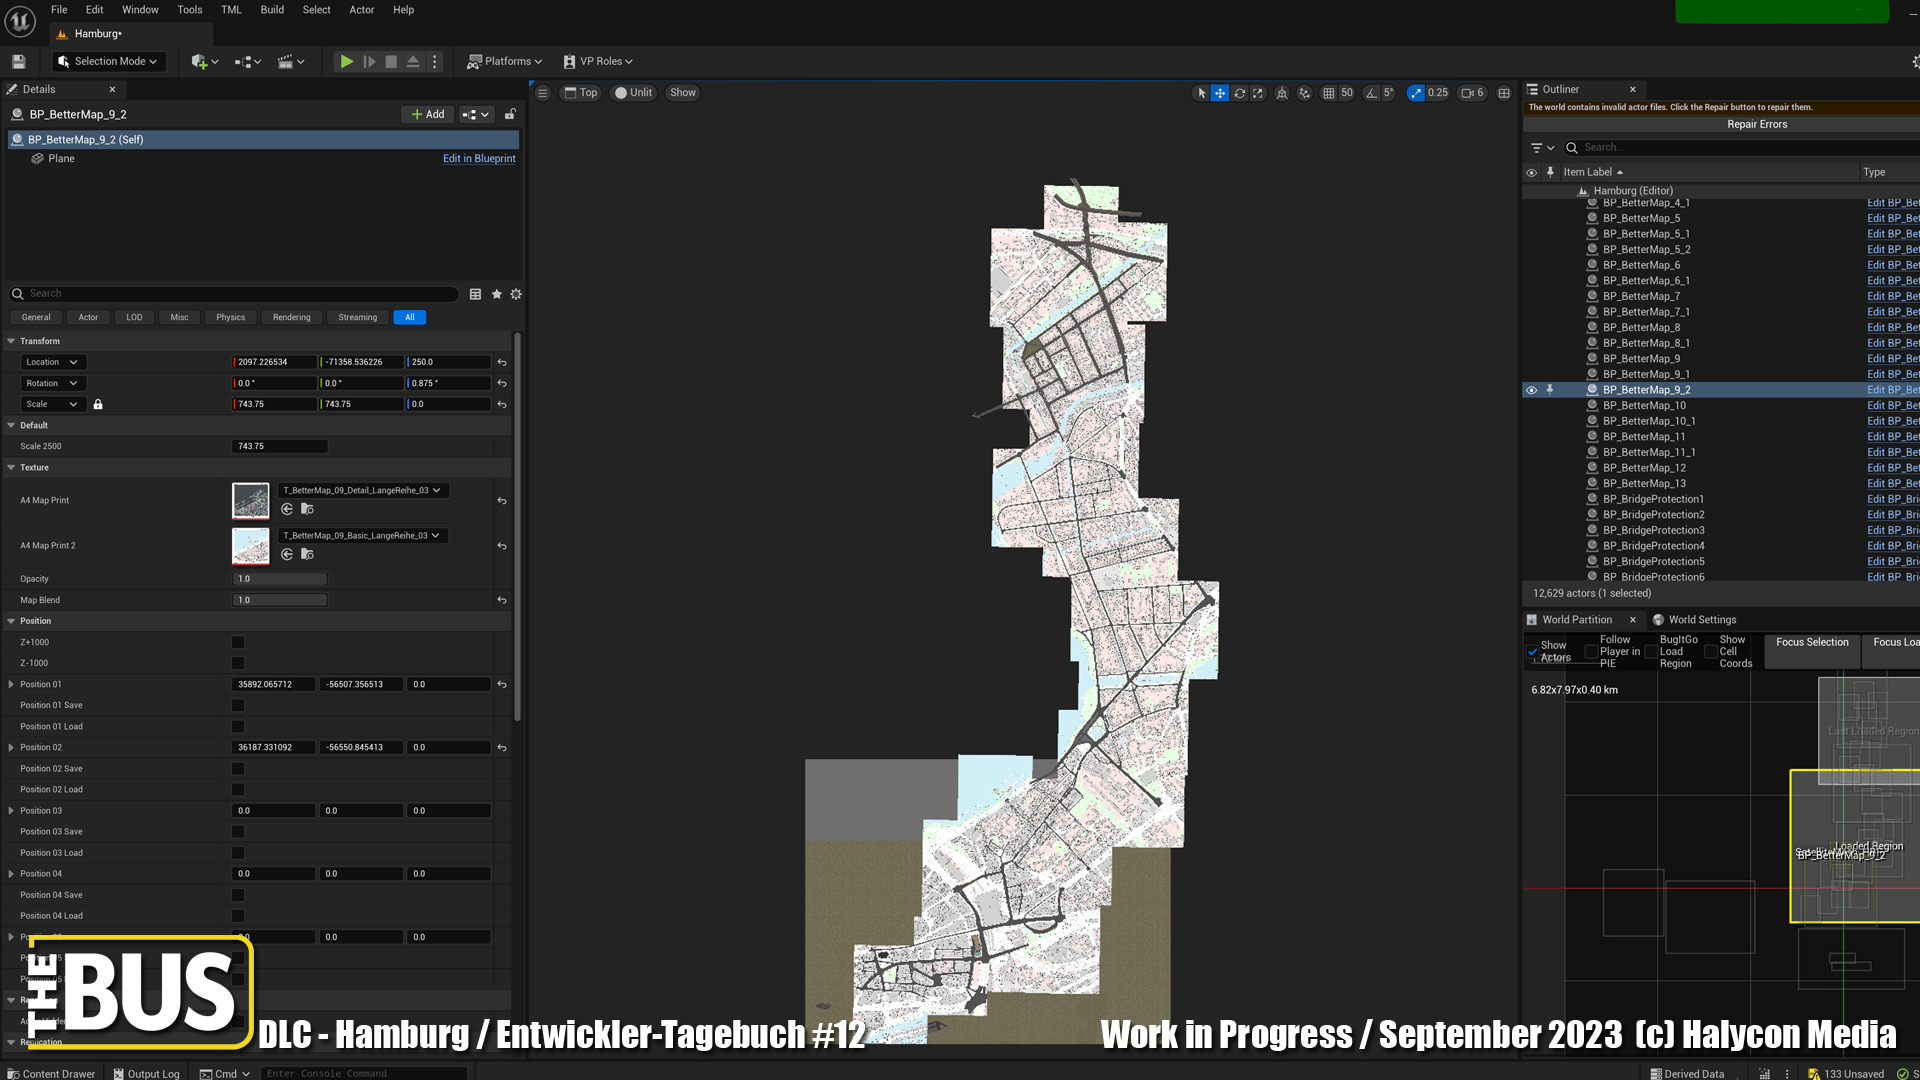Open the Build menu

(271, 10)
